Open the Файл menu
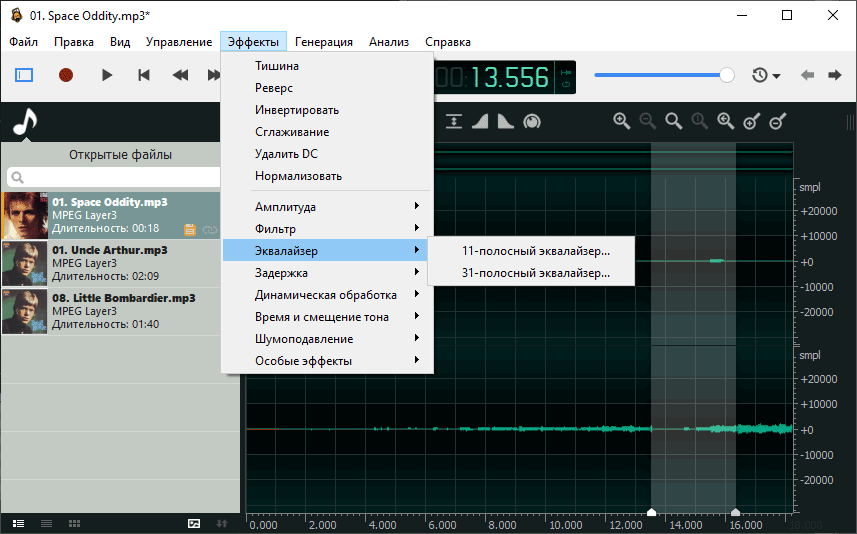The image size is (857, 534). [24, 42]
